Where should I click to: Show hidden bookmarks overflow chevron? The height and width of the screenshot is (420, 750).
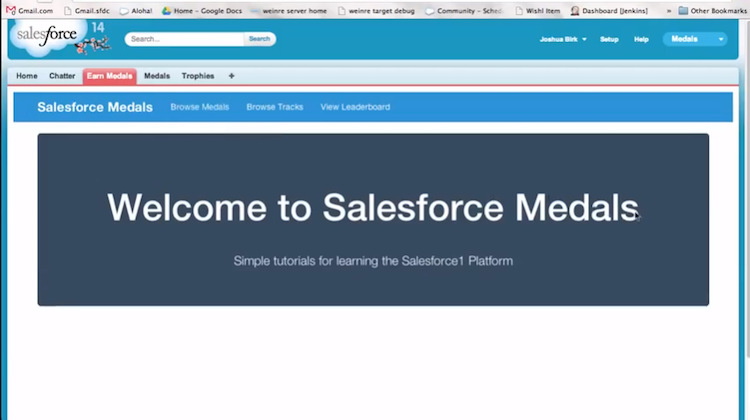(x=669, y=11)
